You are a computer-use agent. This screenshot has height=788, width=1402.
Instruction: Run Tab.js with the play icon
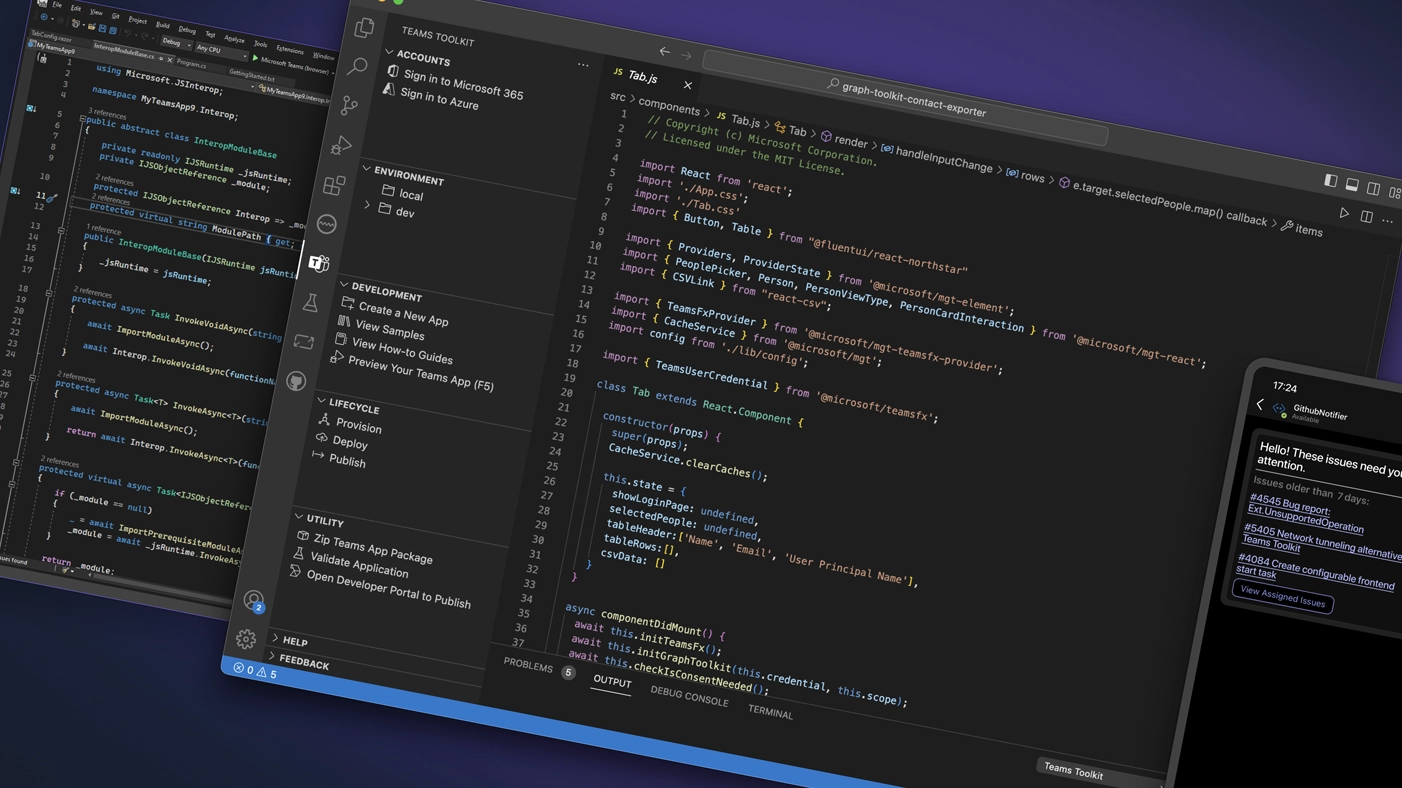coord(1345,213)
